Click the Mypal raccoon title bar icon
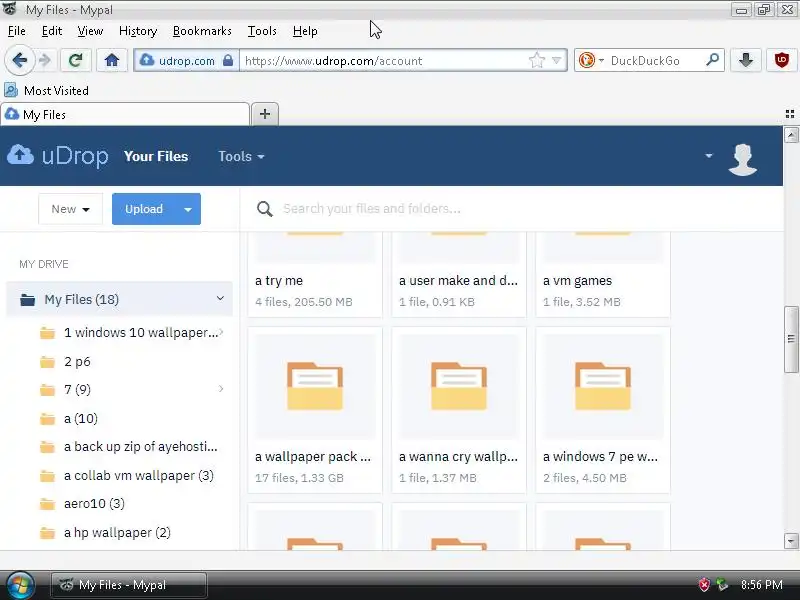Screen dimensions: 800x600 coord(10,9)
